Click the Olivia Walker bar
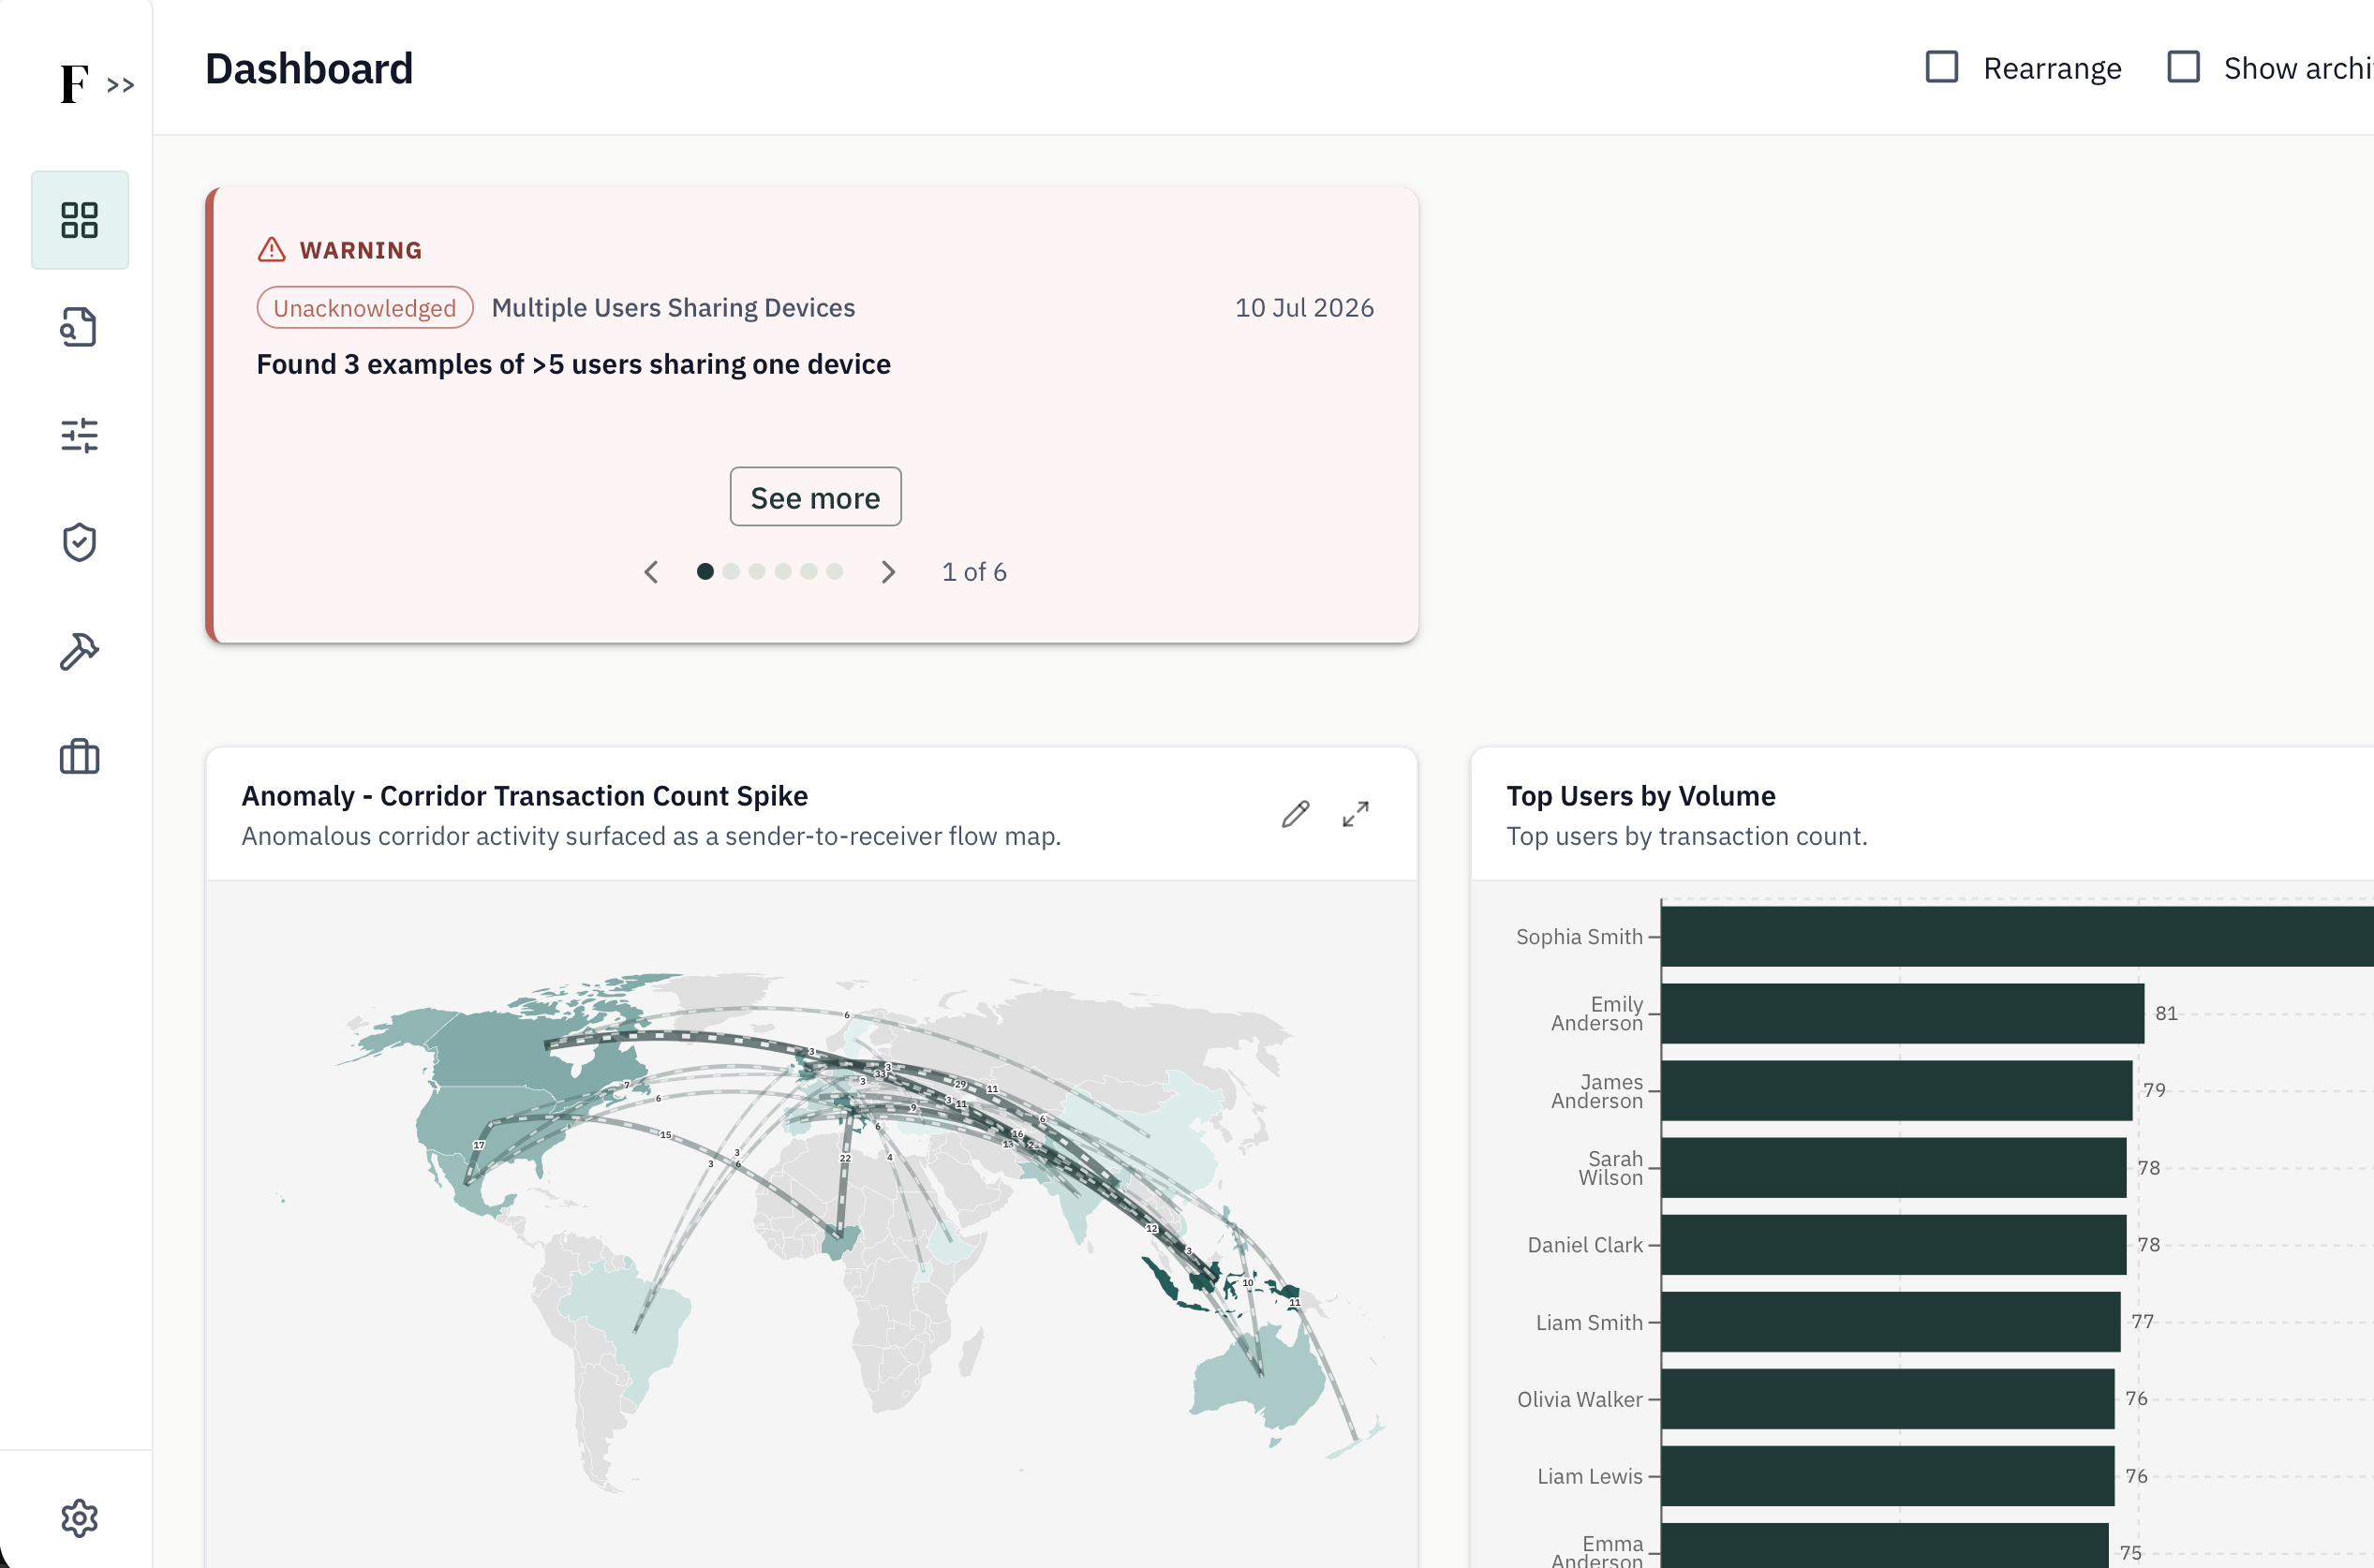Viewport: 2374px width, 1568px height. [1888, 1399]
